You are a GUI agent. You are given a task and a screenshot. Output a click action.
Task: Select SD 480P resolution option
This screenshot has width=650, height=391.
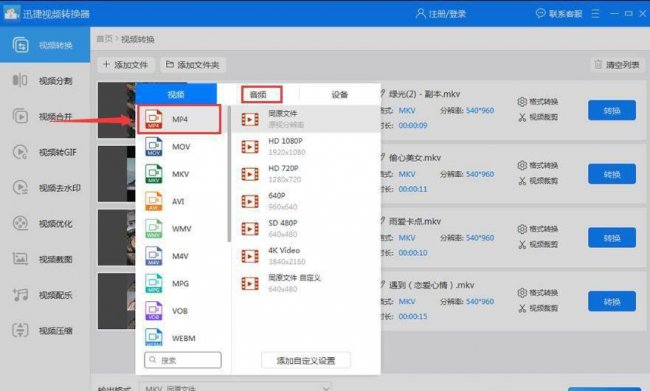pos(306,228)
